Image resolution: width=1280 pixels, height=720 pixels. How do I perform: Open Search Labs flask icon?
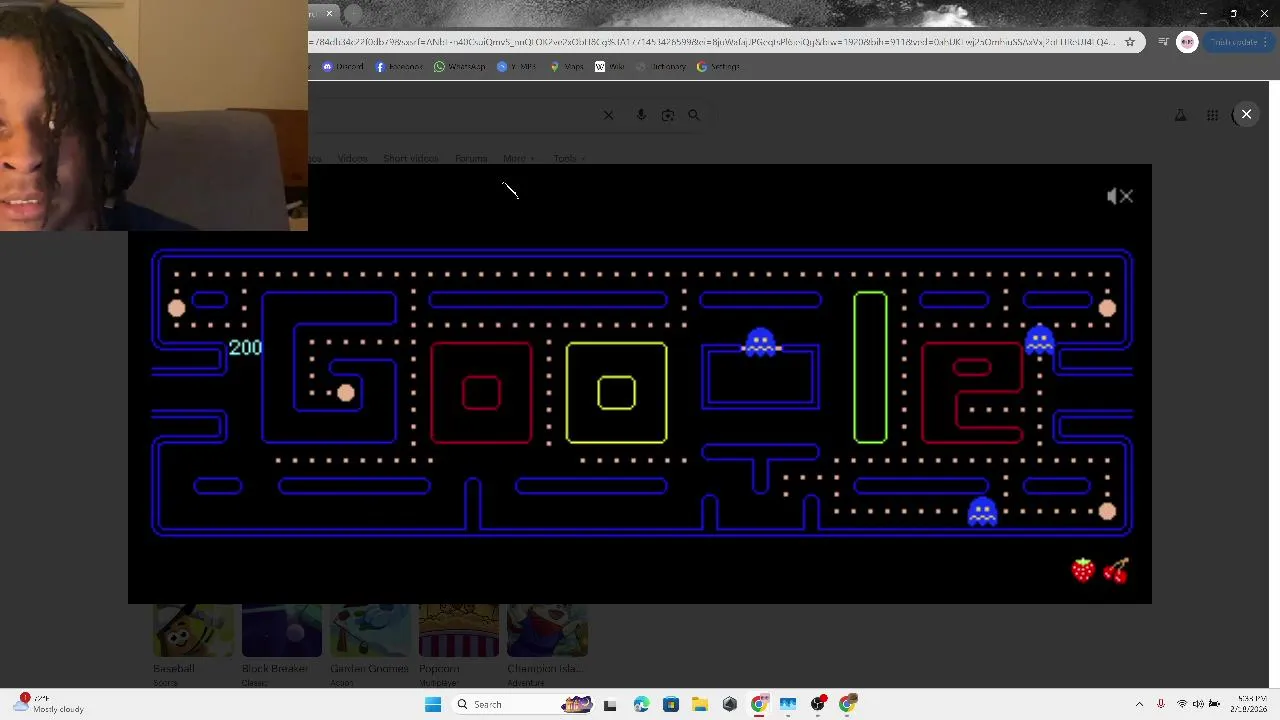point(1180,115)
